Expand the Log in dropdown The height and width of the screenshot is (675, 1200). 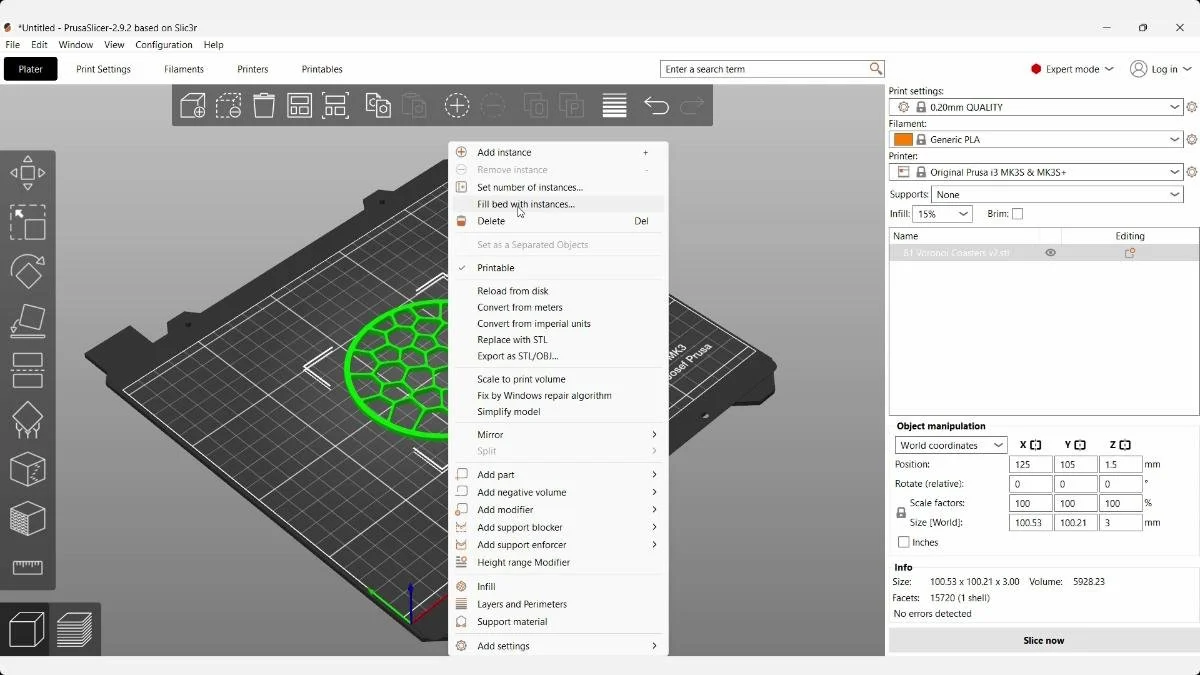coord(1161,69)
